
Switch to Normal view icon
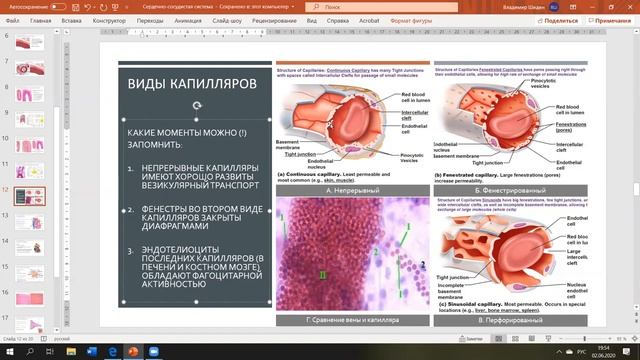(498, 339)
